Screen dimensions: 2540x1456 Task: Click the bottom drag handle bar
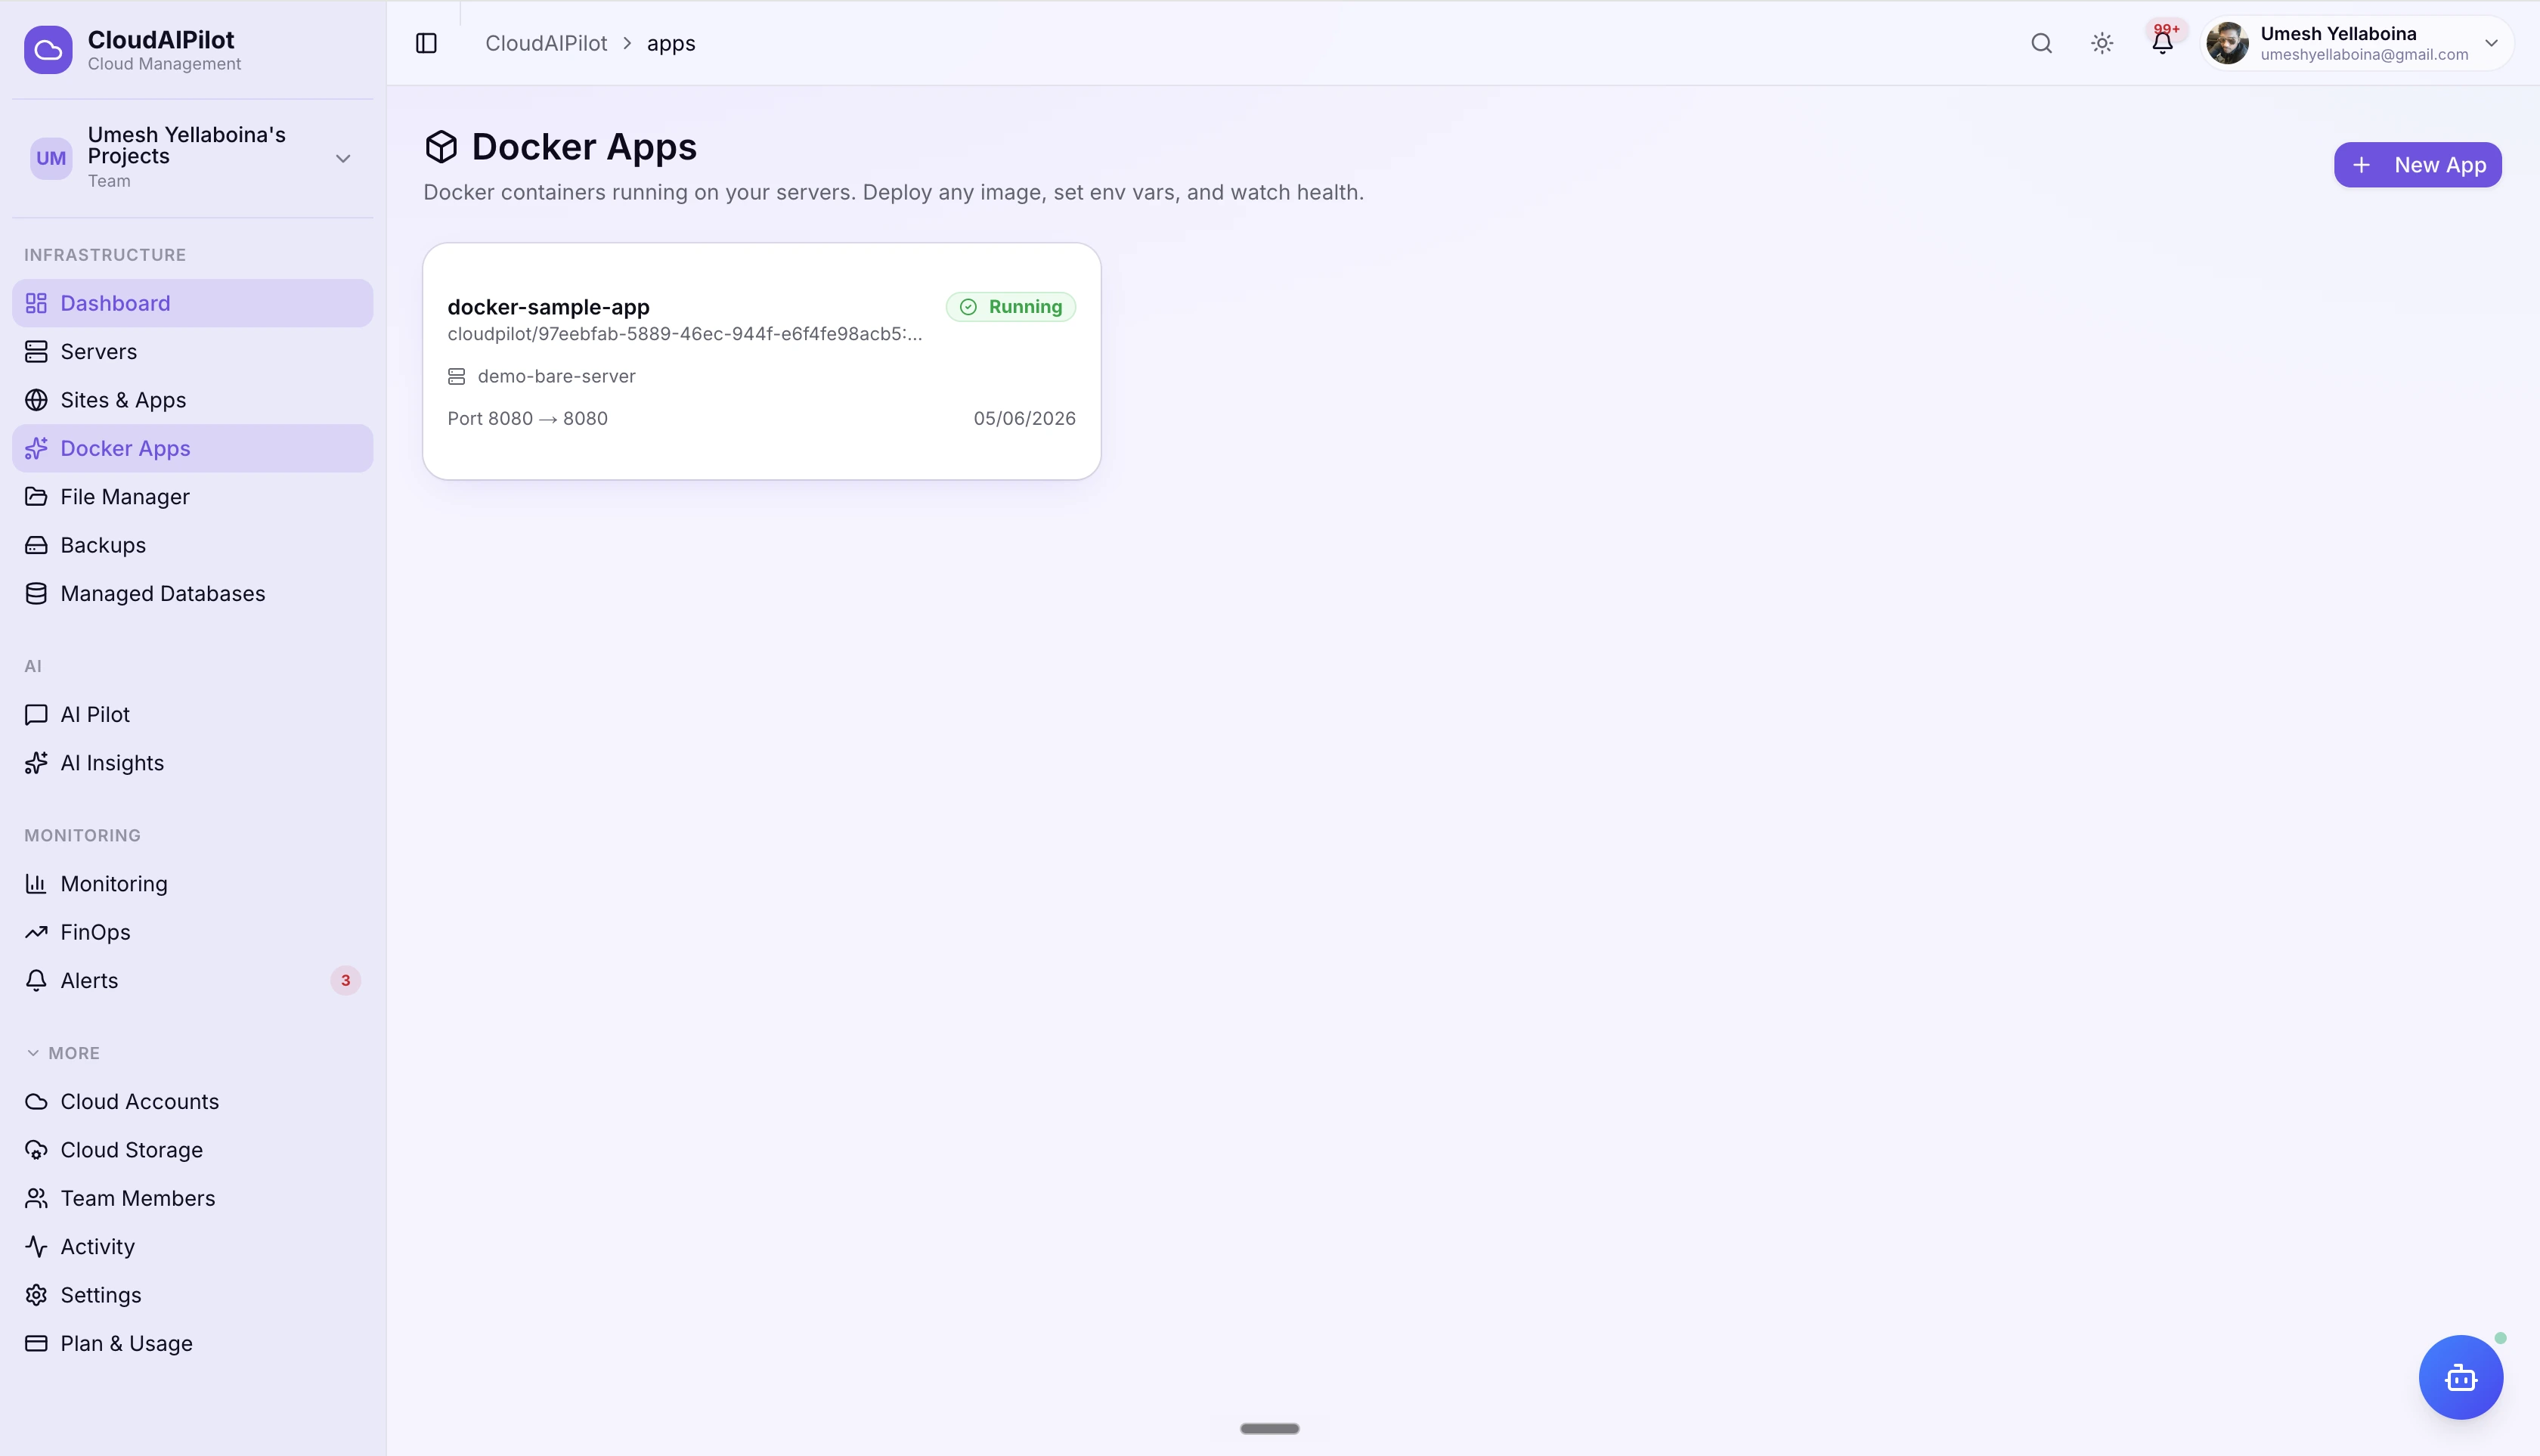[1269, 1428]
